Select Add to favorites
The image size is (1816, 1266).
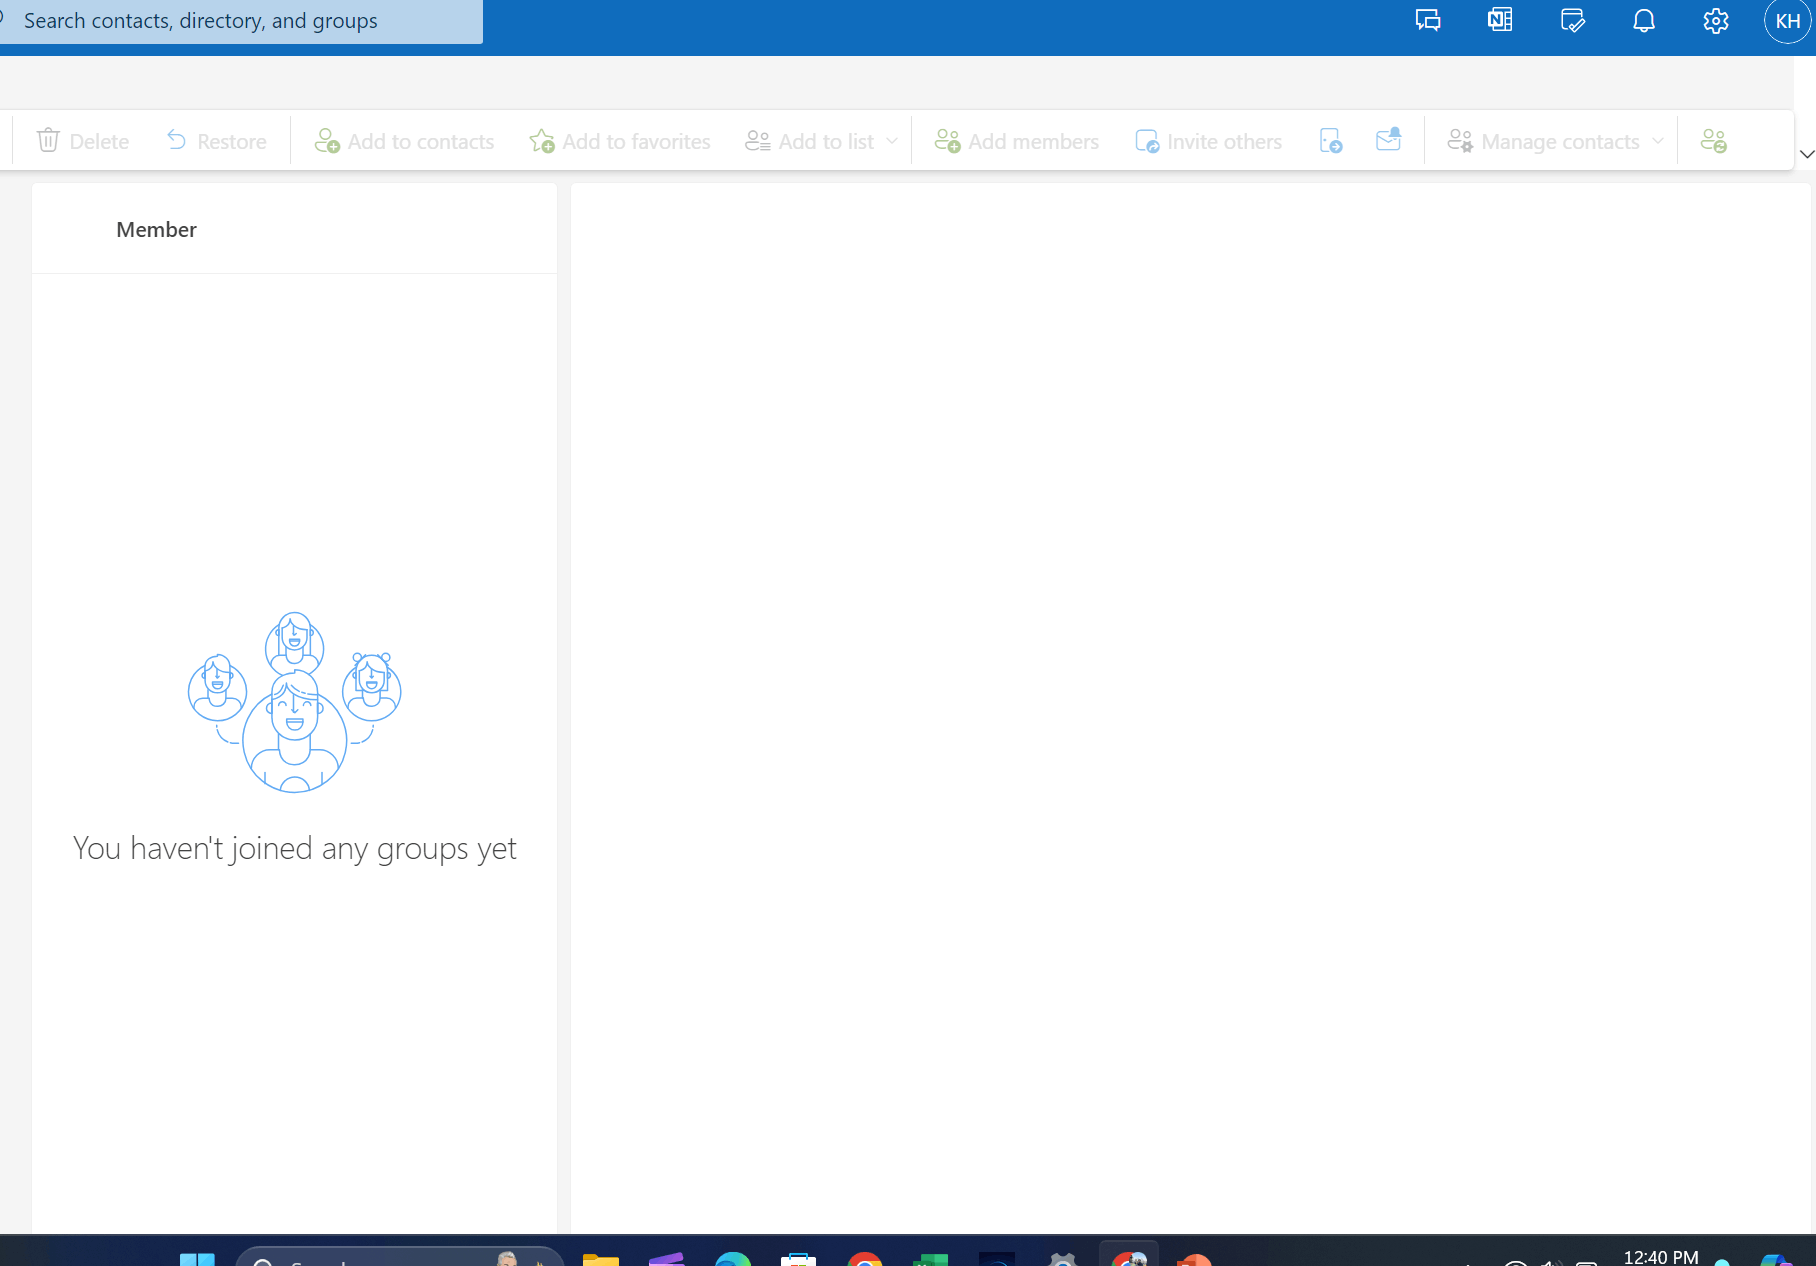pyautogui.click(x=620, y=141)
